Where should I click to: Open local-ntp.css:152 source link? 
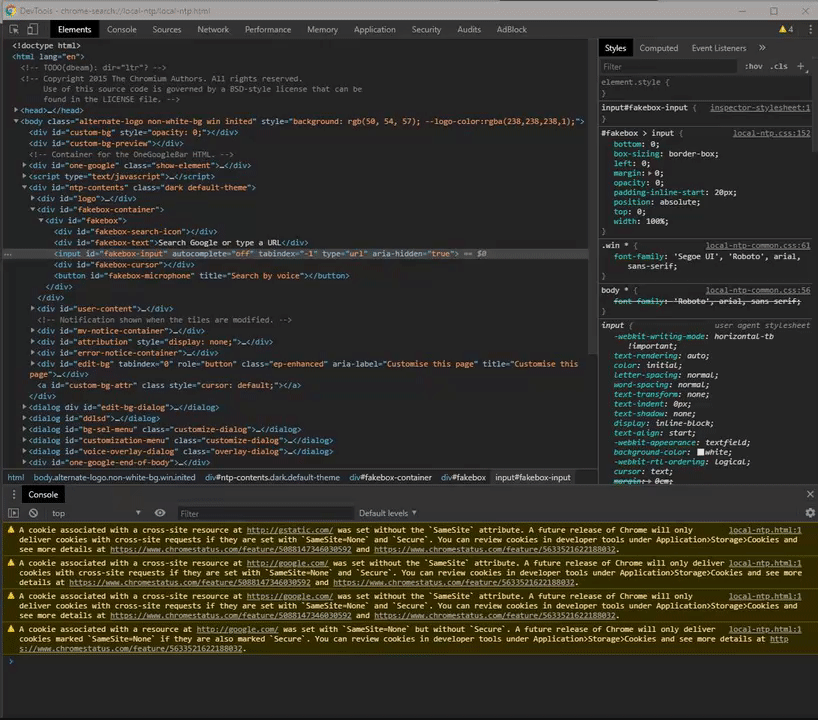770,133
